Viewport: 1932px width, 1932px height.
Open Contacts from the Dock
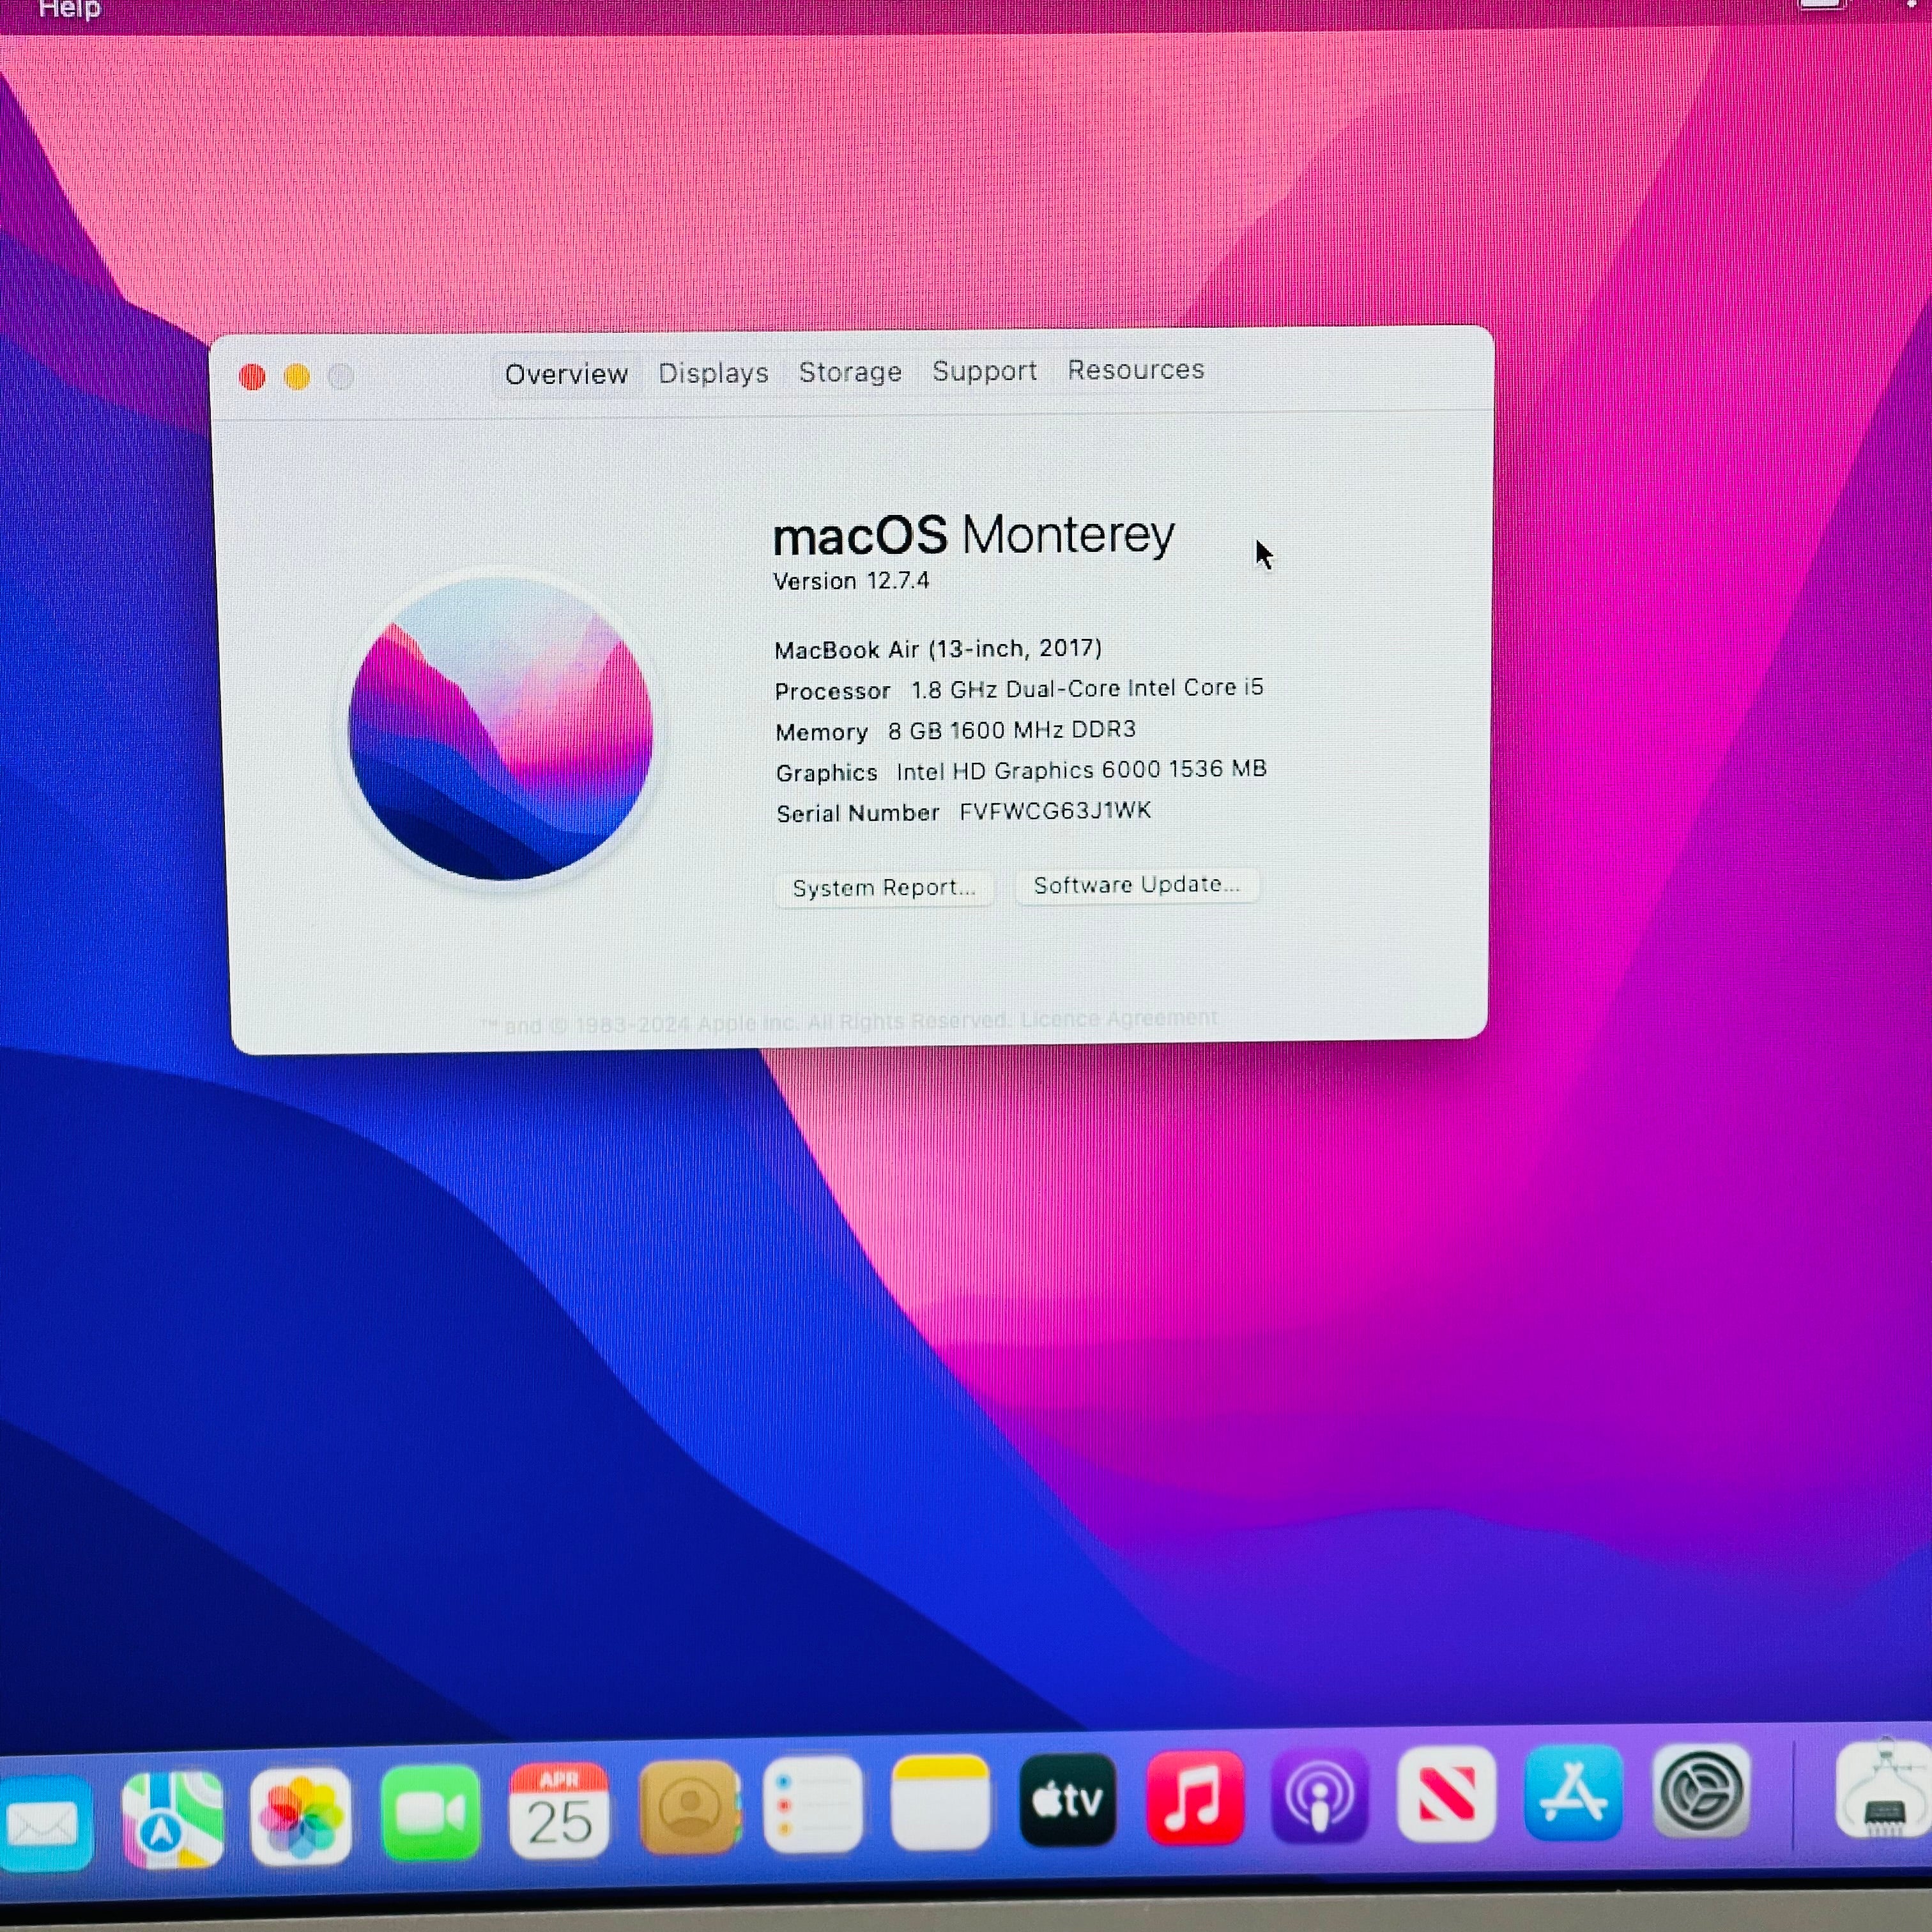pos(689,1807)
